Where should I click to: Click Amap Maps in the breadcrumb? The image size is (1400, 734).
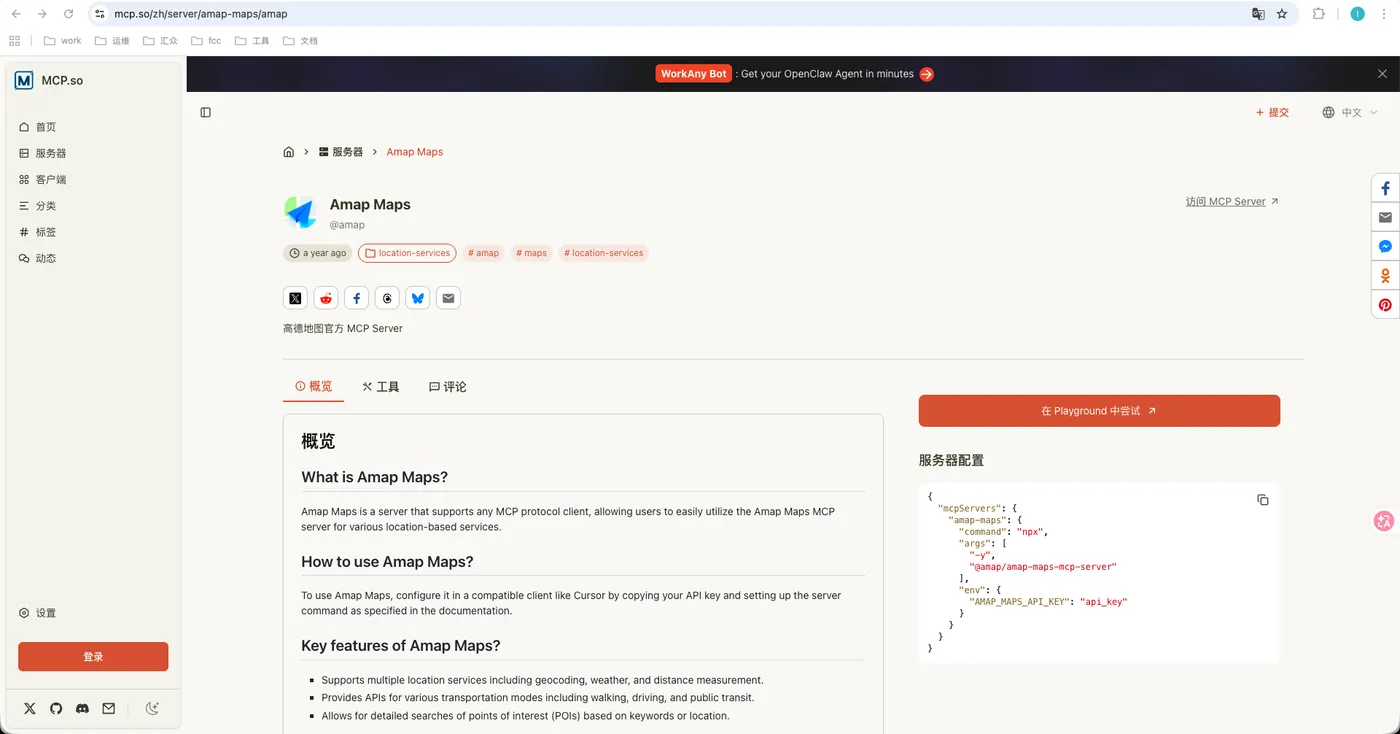[x=415, y=152]
